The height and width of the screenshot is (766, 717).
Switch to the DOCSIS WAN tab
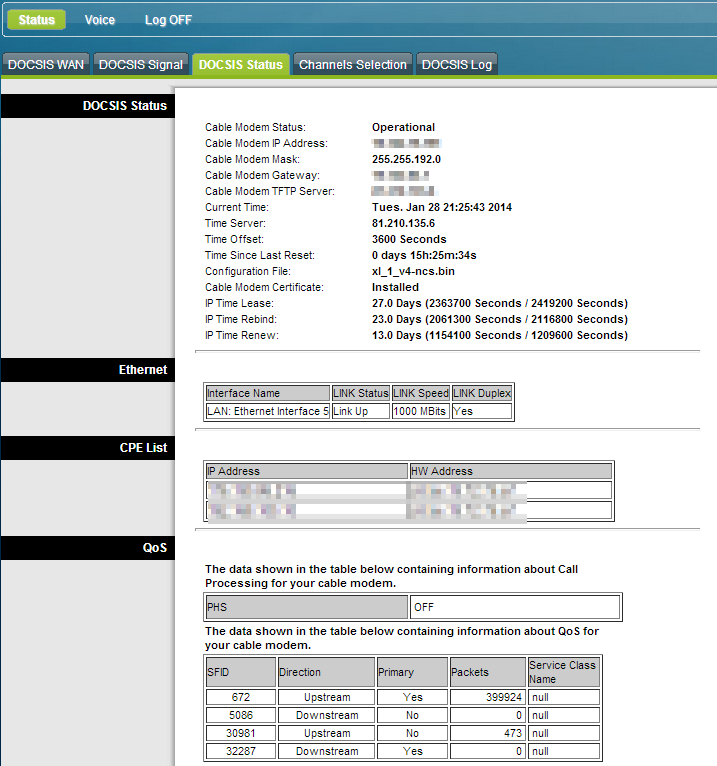46,65
